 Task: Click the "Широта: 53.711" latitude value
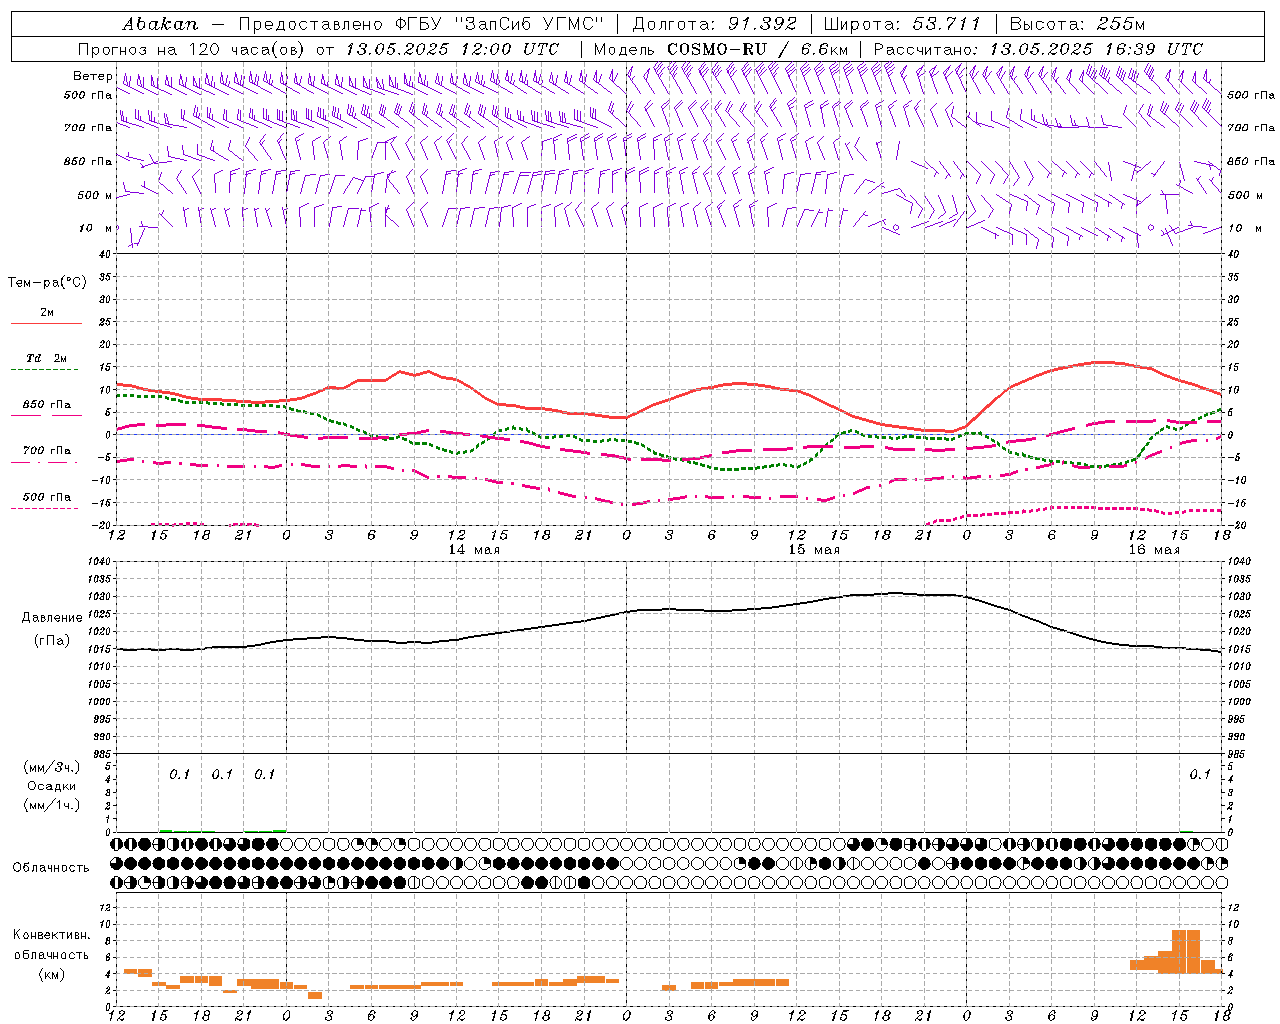tap(902, 24)
